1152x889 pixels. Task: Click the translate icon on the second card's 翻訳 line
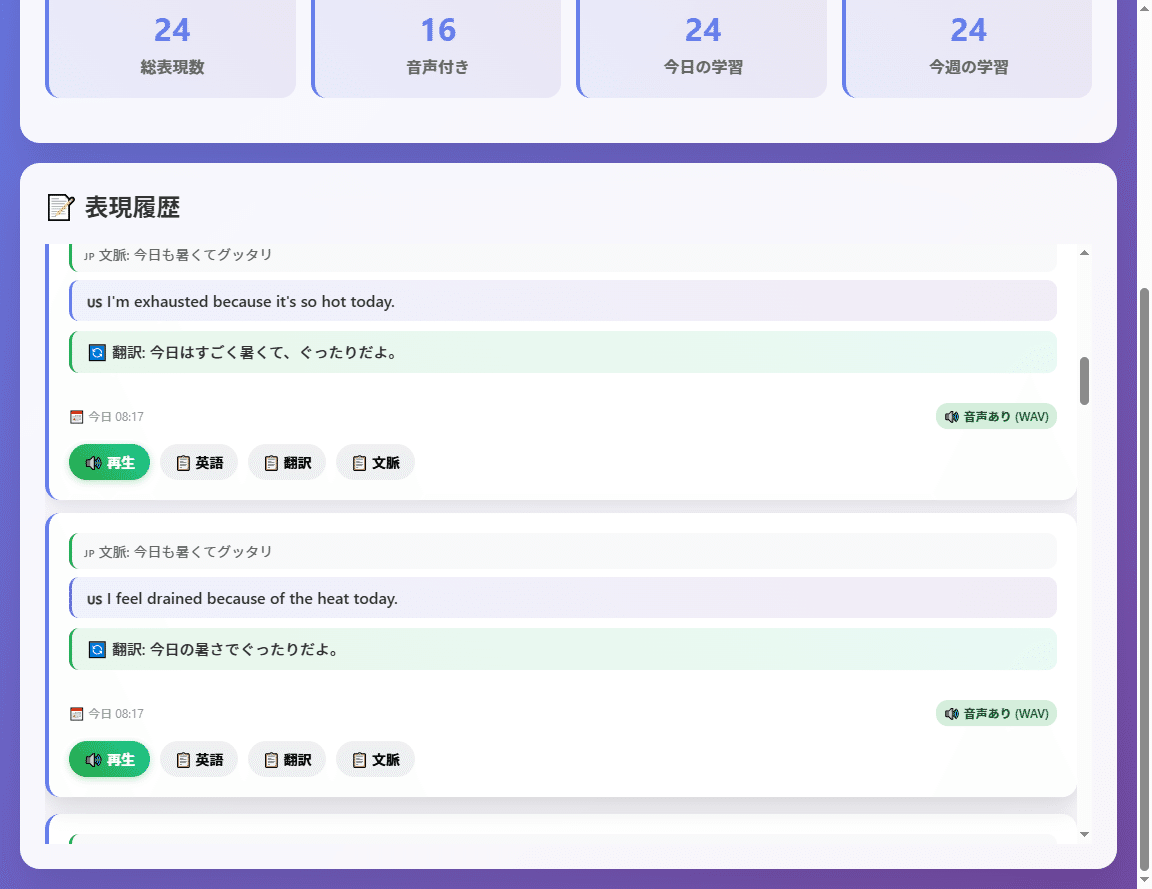point(95,649)
